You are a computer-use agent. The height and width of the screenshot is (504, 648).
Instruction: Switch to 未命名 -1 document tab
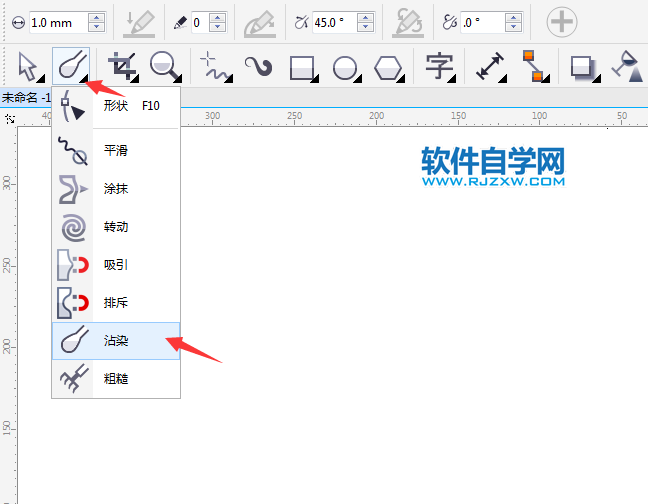(26, 98)
